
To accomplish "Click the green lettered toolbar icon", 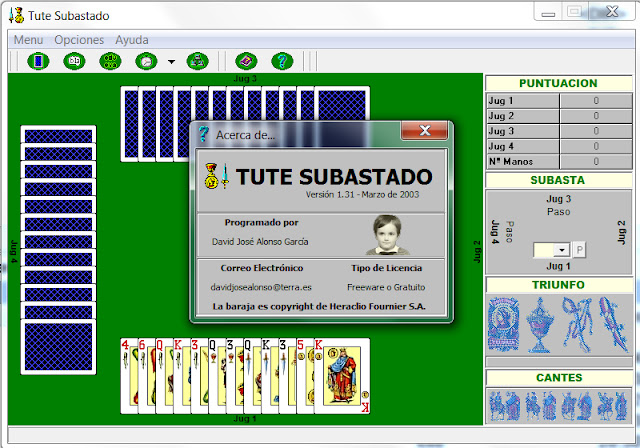I will pos(110,62).
